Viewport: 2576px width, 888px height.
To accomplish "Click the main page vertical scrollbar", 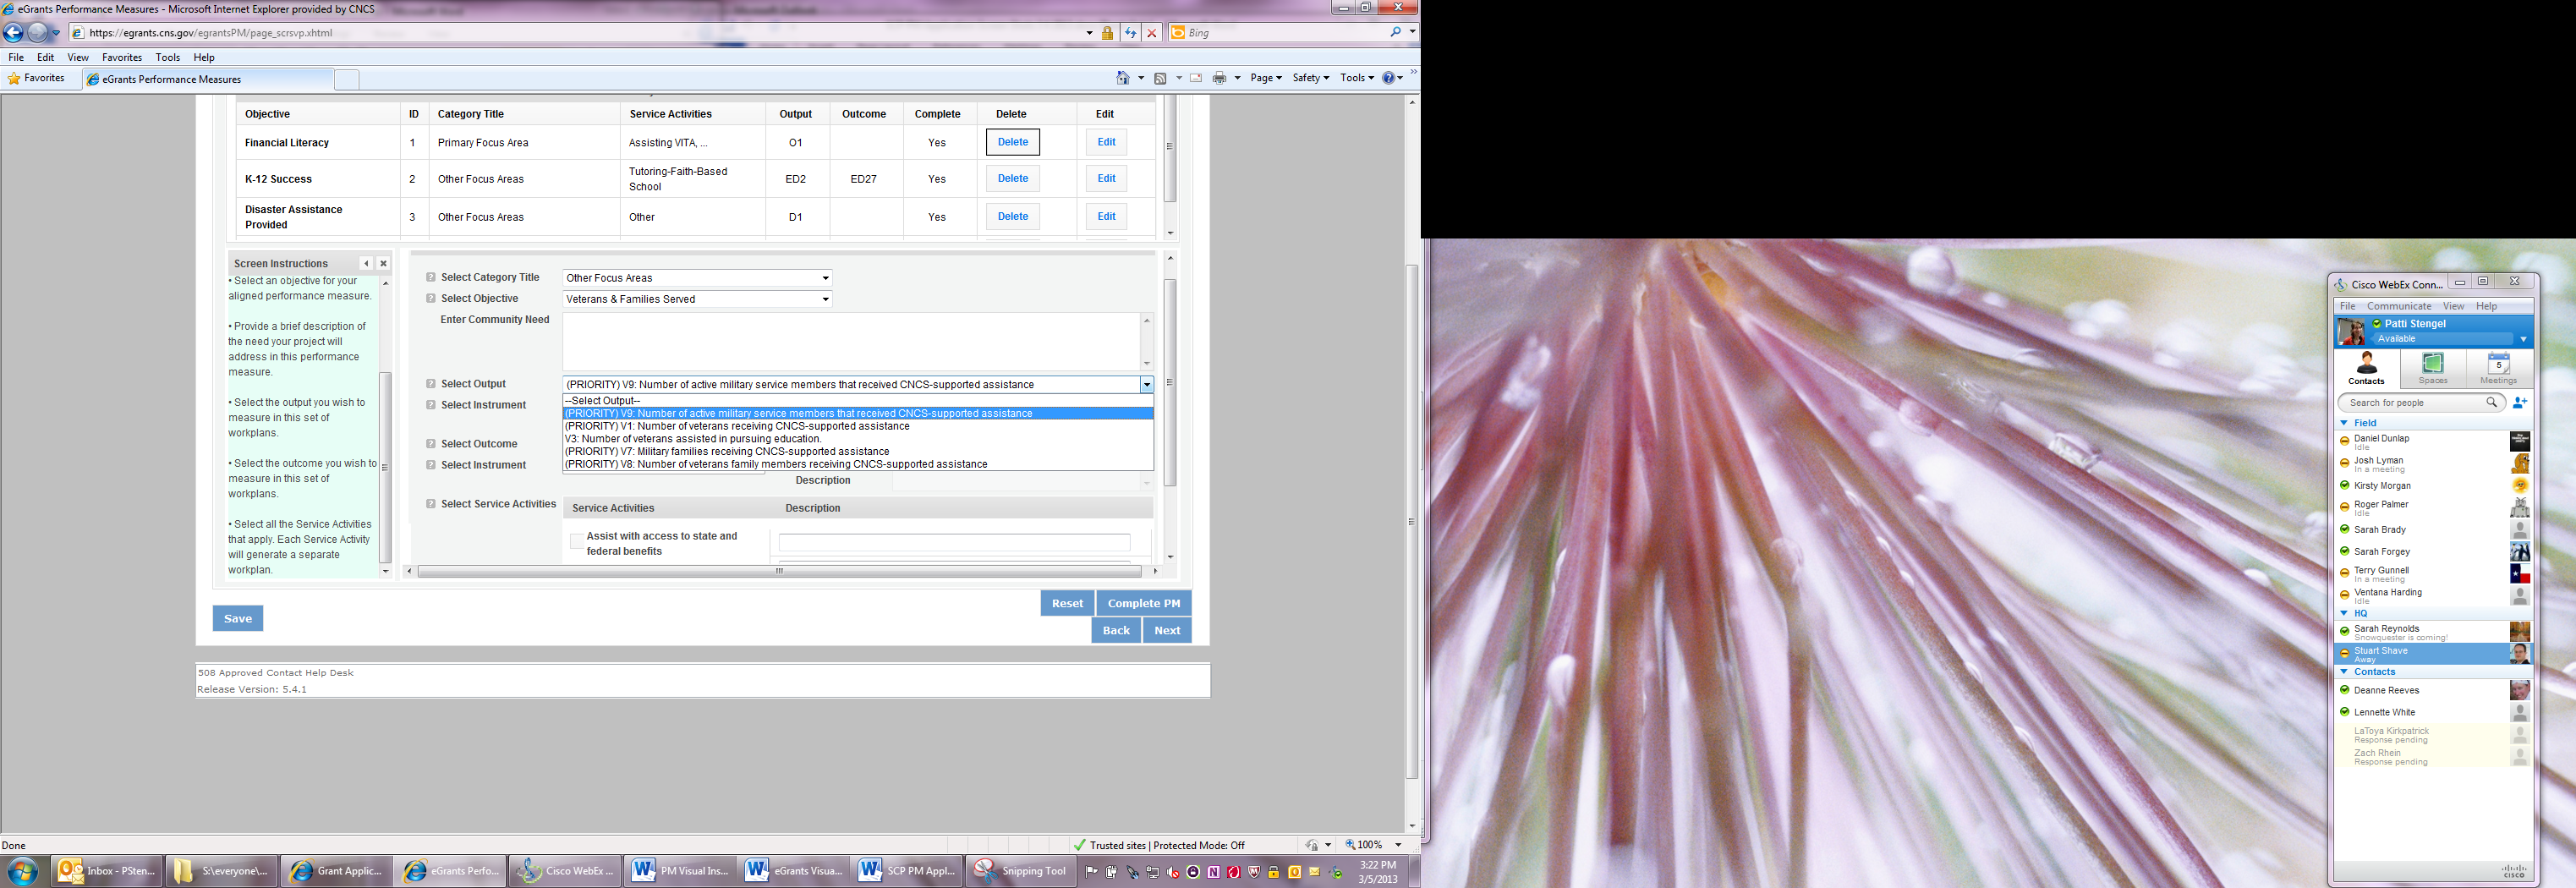I will [x=1412, y=521].
